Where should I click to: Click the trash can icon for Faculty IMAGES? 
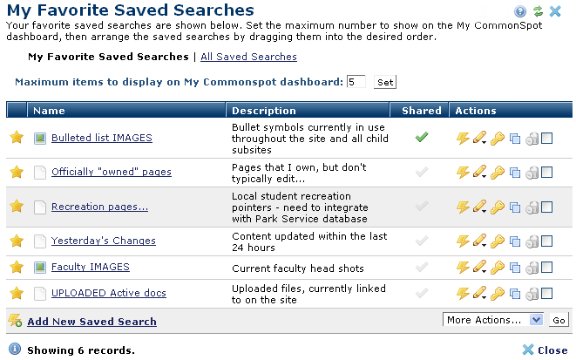click(x=532, y=267)
